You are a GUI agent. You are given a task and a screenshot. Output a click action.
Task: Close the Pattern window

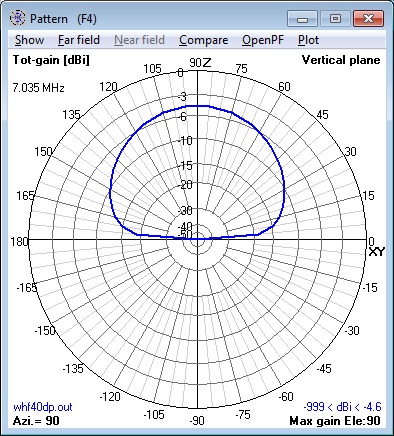pos(368,18)
